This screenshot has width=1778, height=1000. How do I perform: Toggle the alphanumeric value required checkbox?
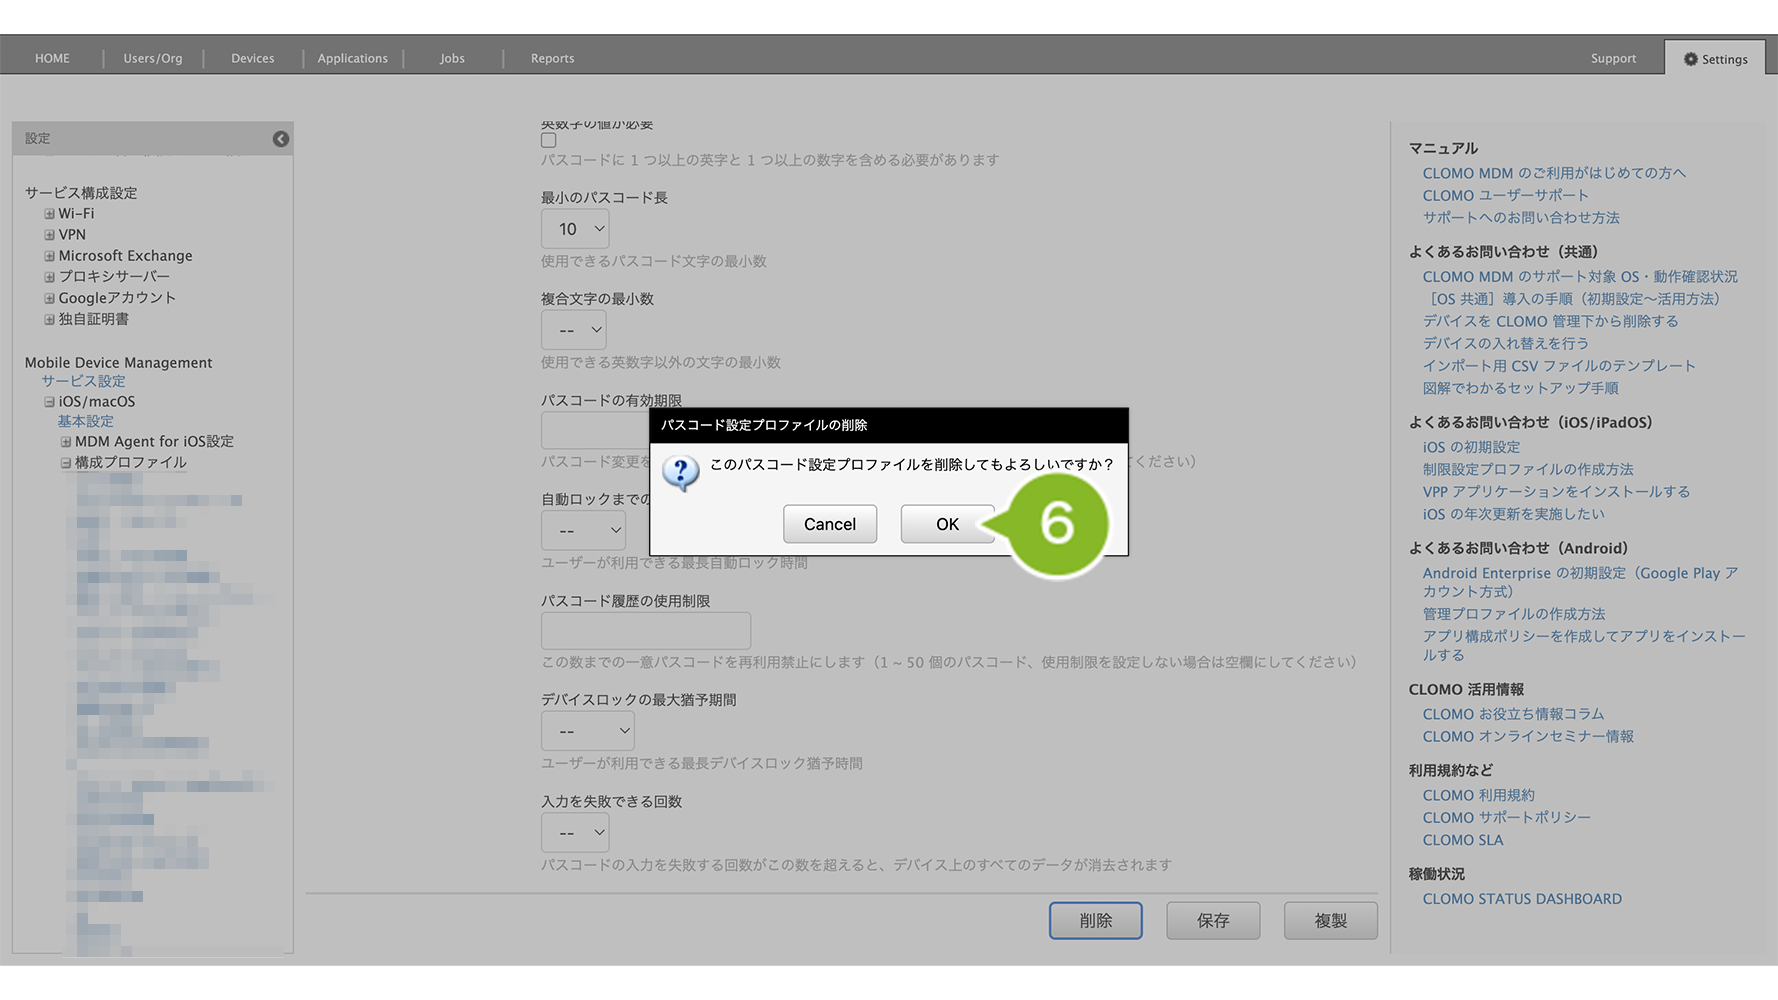(549, 141)
